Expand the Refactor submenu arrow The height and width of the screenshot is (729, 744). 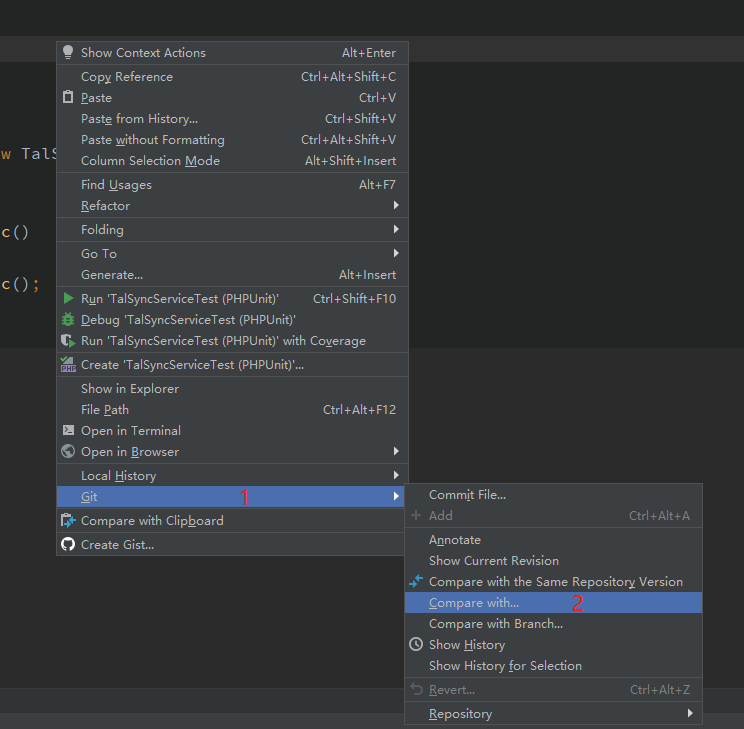(x=396, y=205)
